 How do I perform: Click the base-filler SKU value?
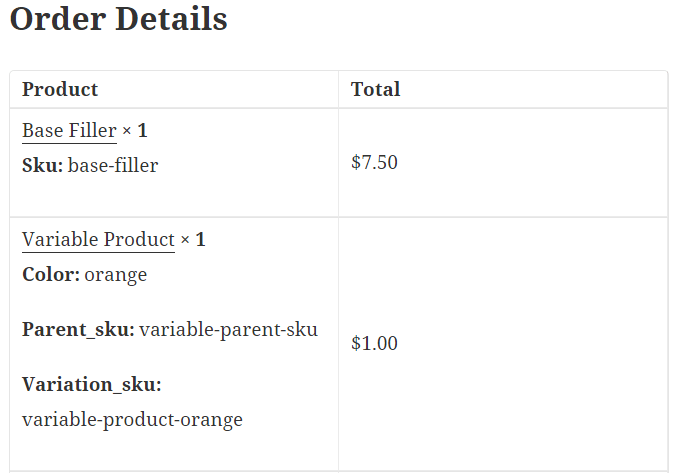[113, 165]
